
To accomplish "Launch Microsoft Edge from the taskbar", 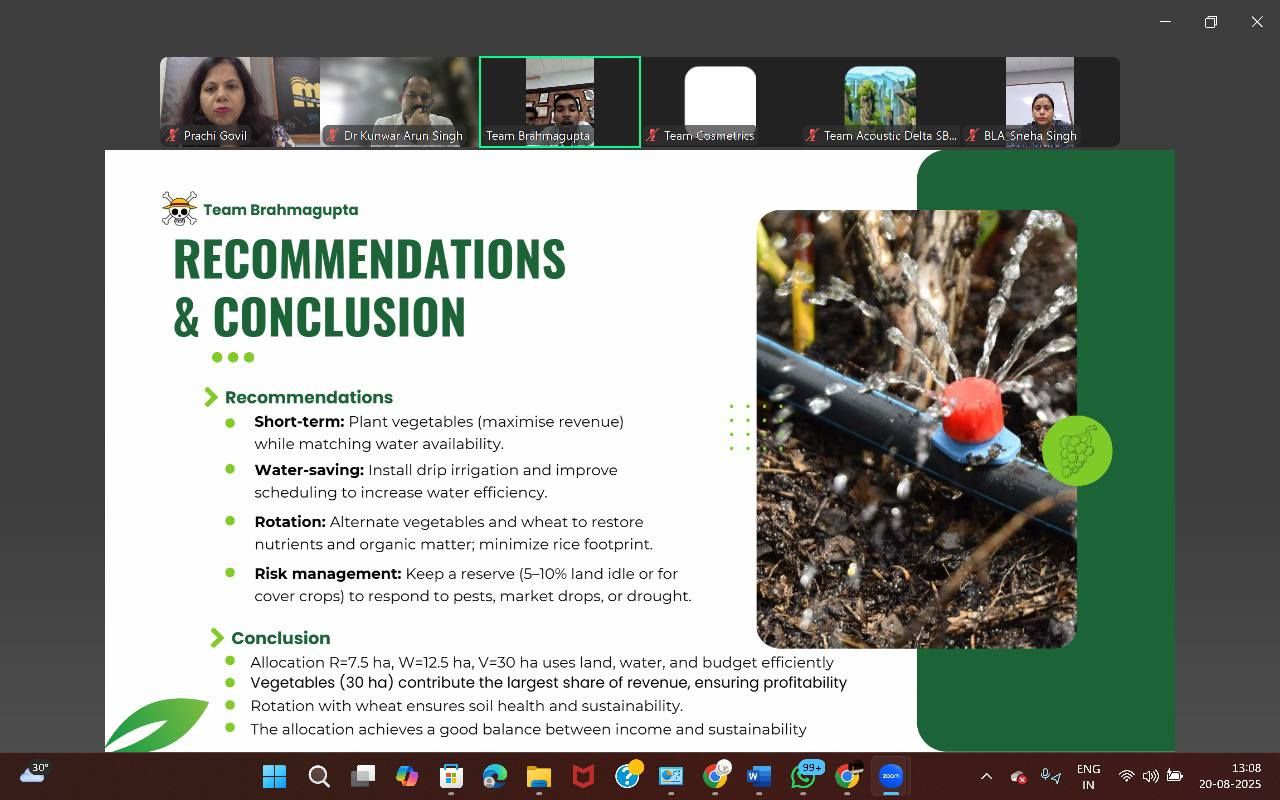I will (495, 776).
